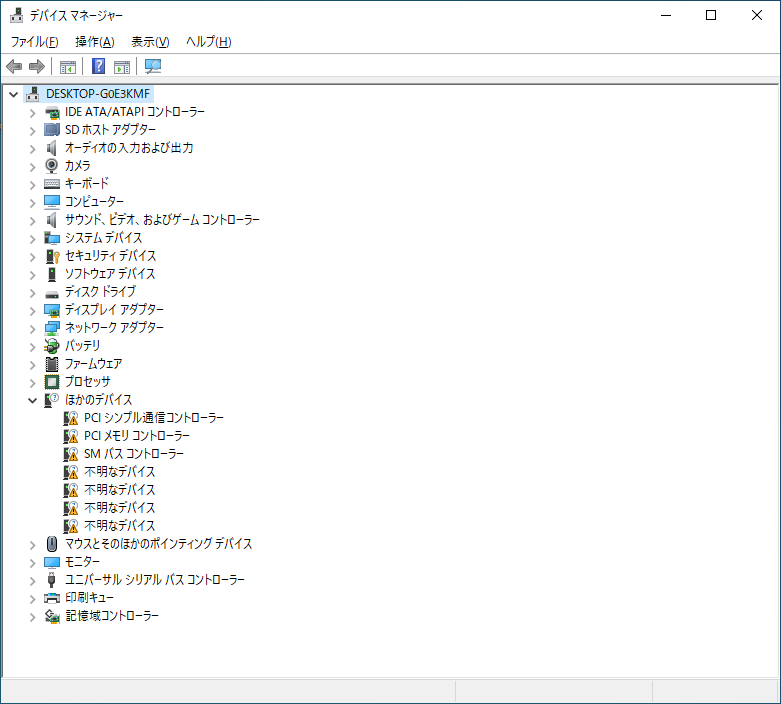The image size is (781, 704).
Task: Select DESKTOP-G0E3KMF computer name
Action: tap(98, 94)
